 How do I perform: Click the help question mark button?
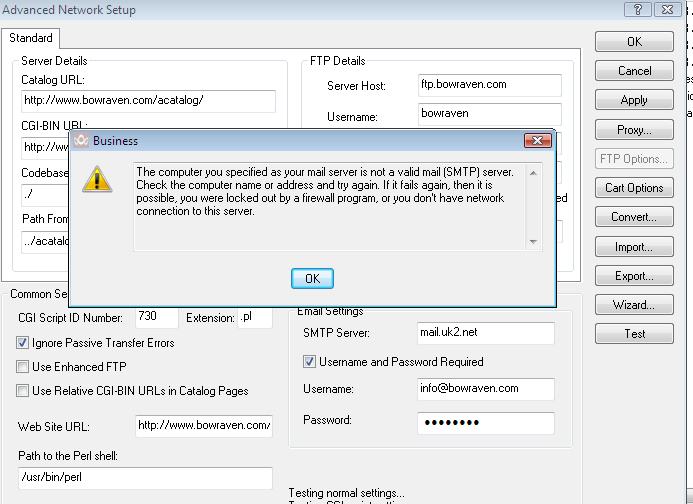[637, 10]
